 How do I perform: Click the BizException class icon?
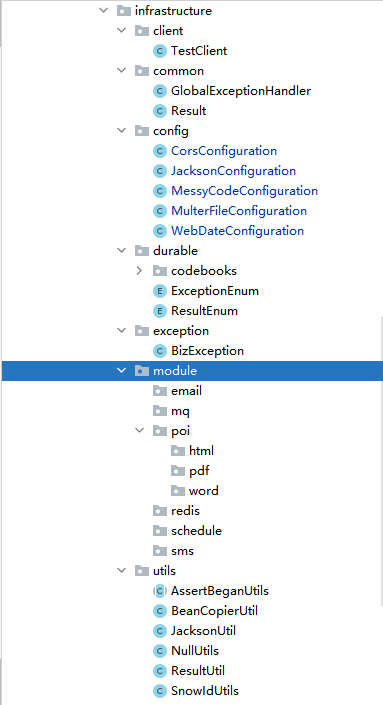pyautogui.click(x=160, y=351)
